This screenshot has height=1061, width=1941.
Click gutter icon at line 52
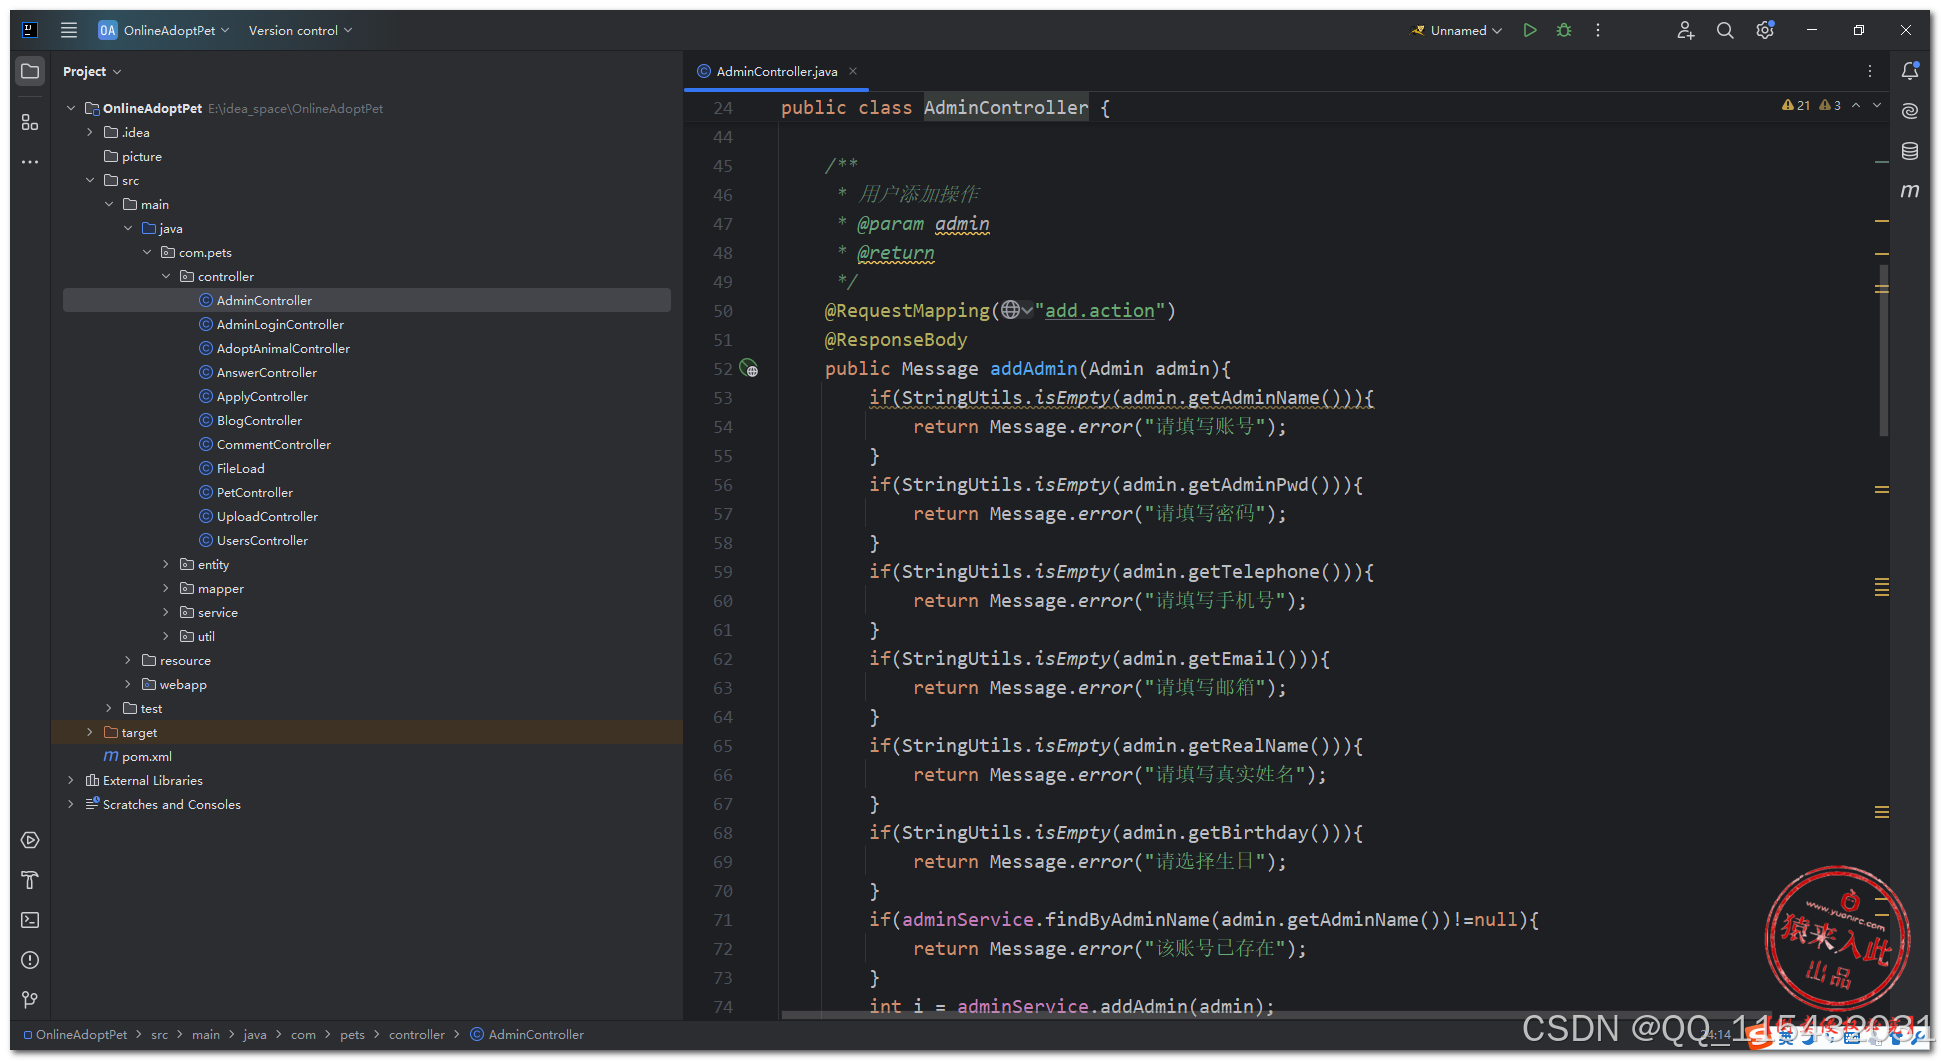tap(749, 369)
